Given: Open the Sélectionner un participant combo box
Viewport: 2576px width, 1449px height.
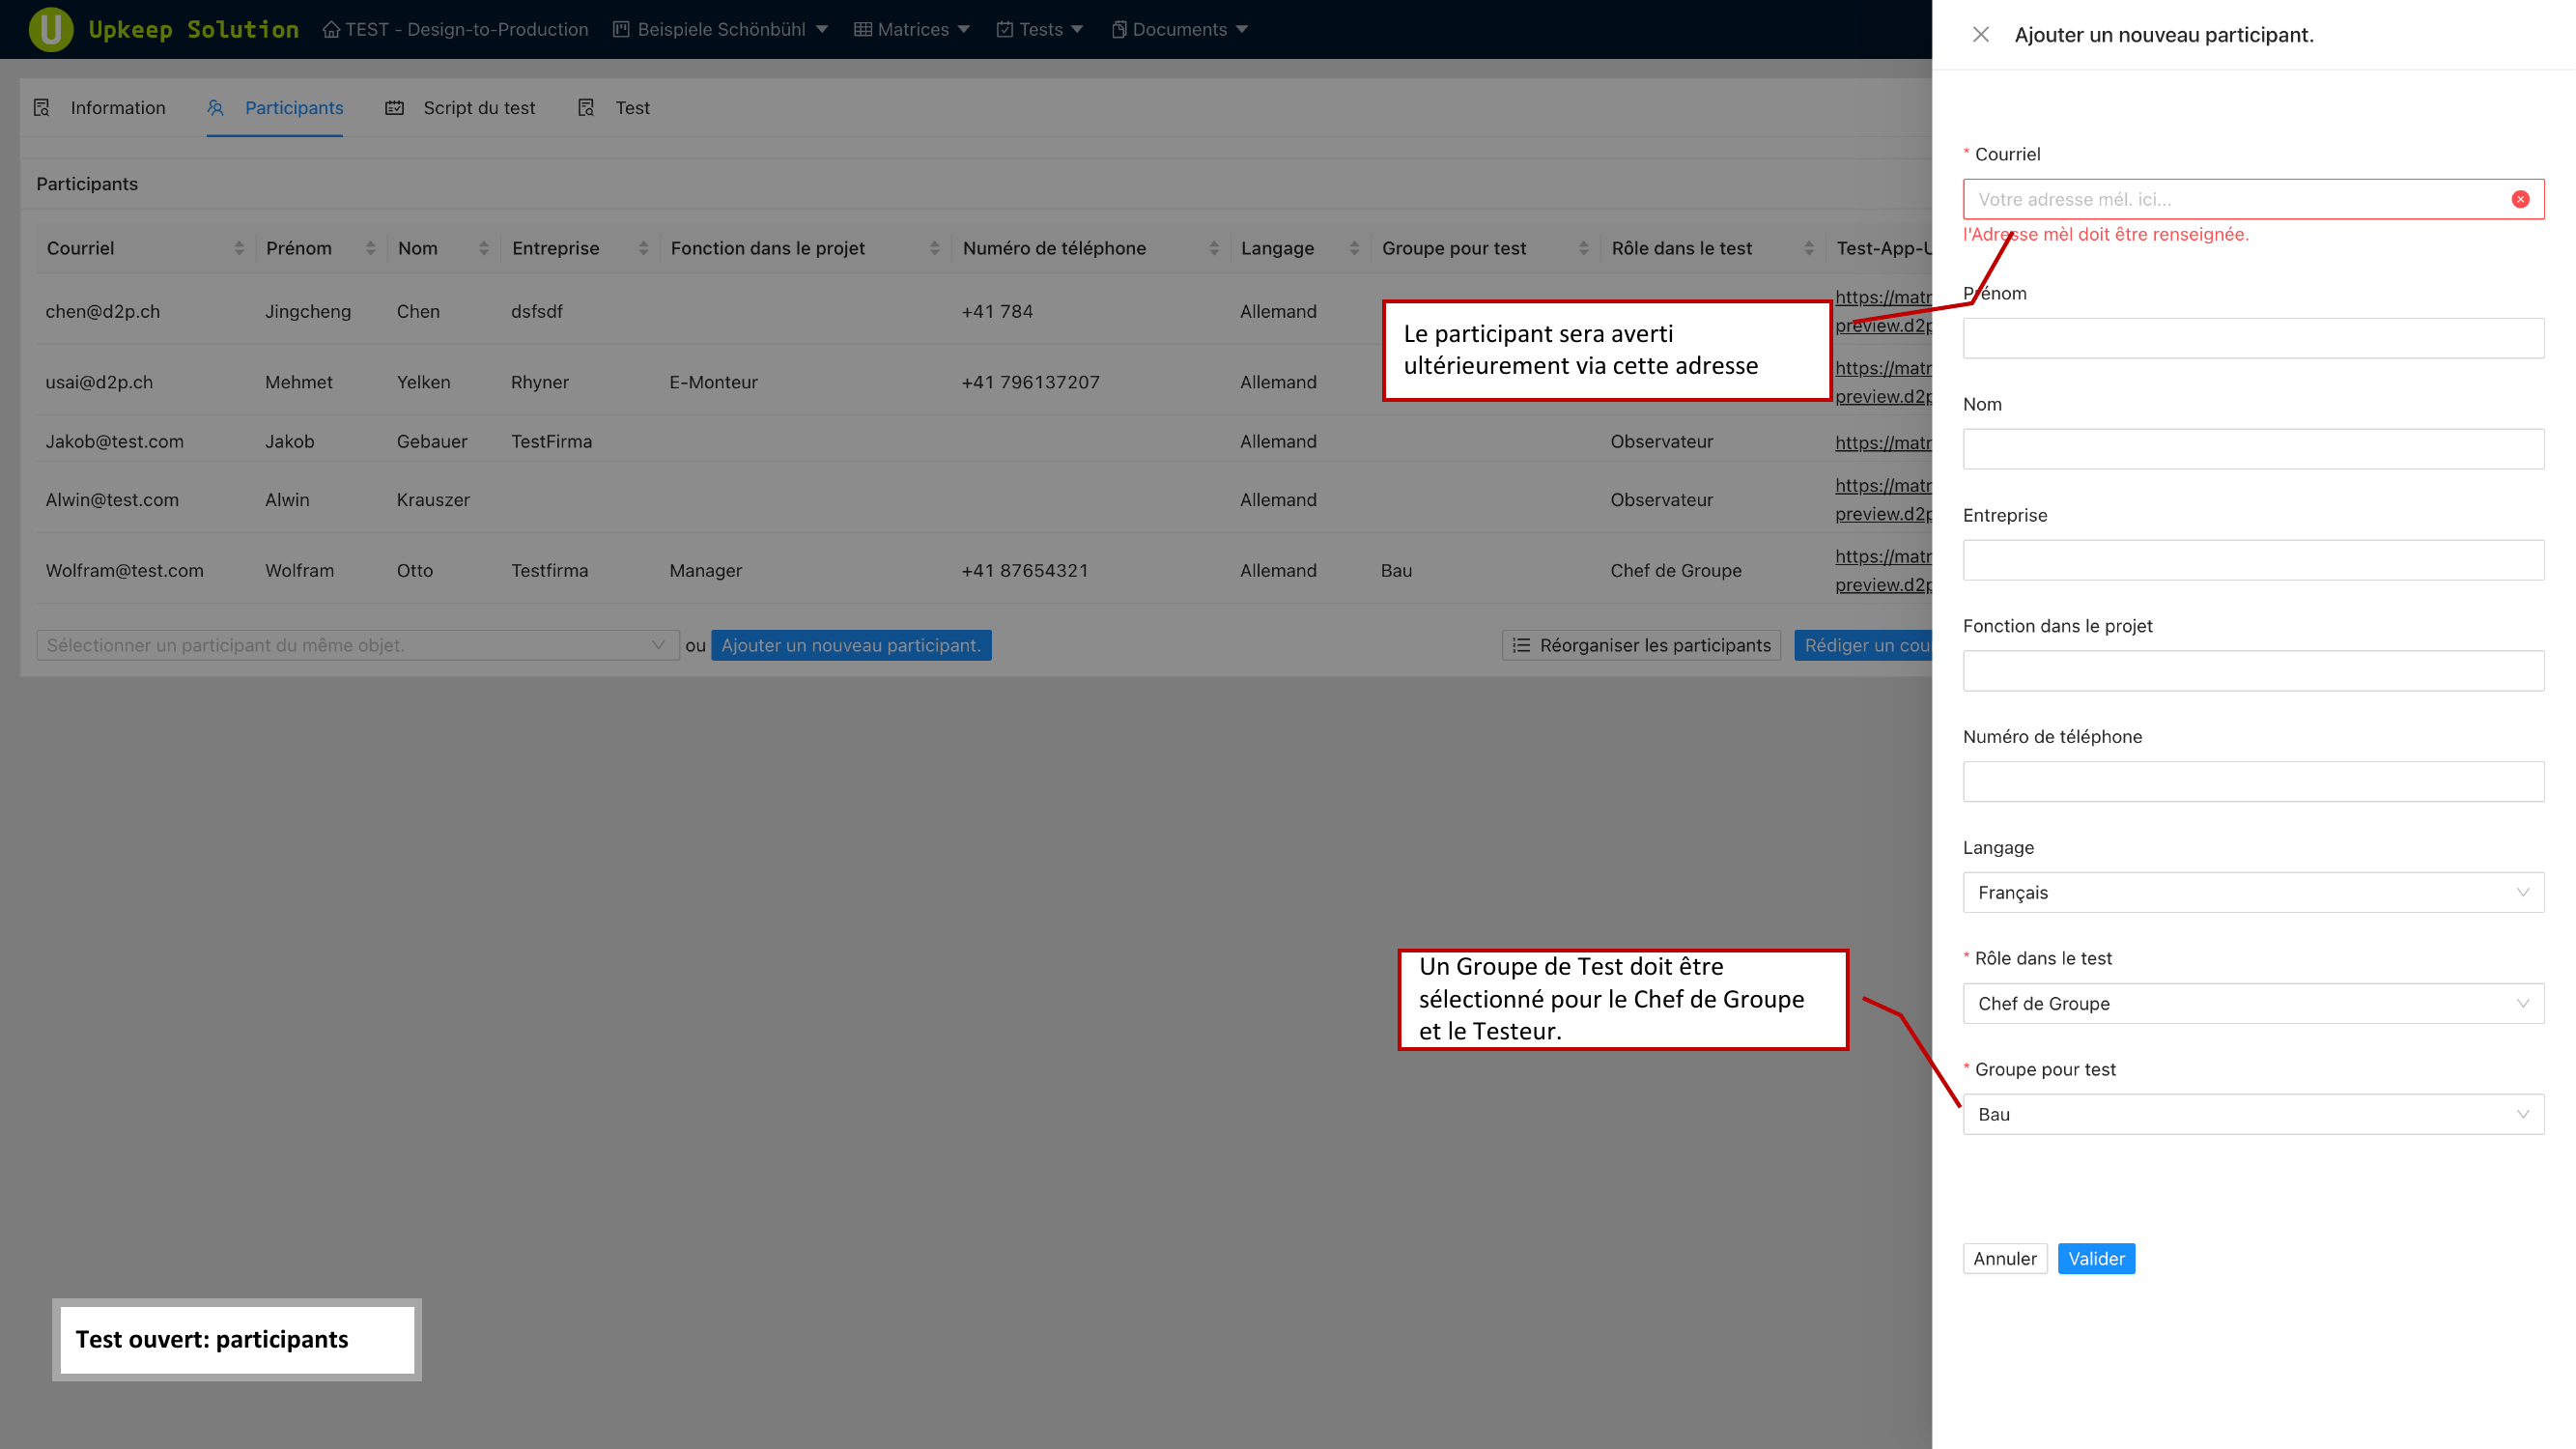Looking at the screenshot, I should point(357,645).
